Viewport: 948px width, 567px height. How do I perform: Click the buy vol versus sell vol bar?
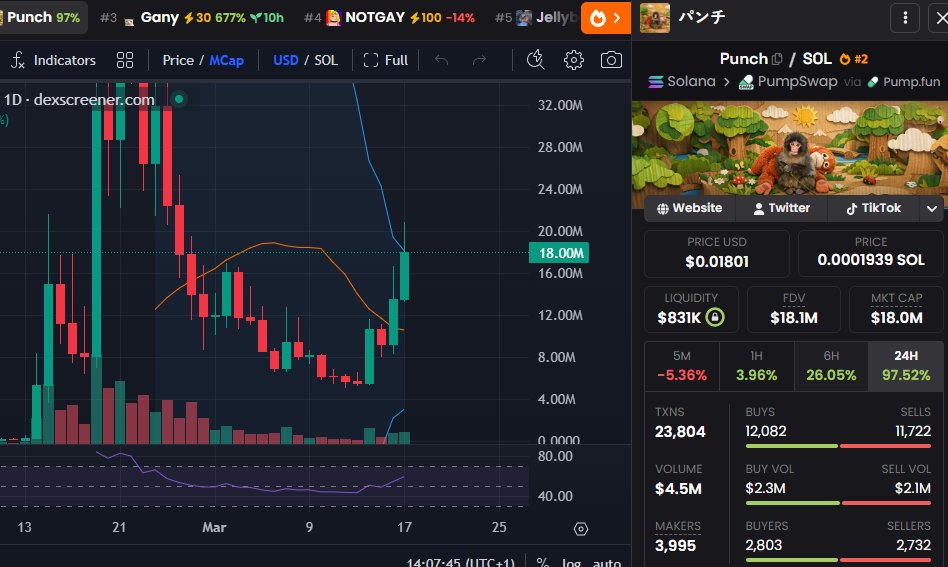click(x=838, y=503)
